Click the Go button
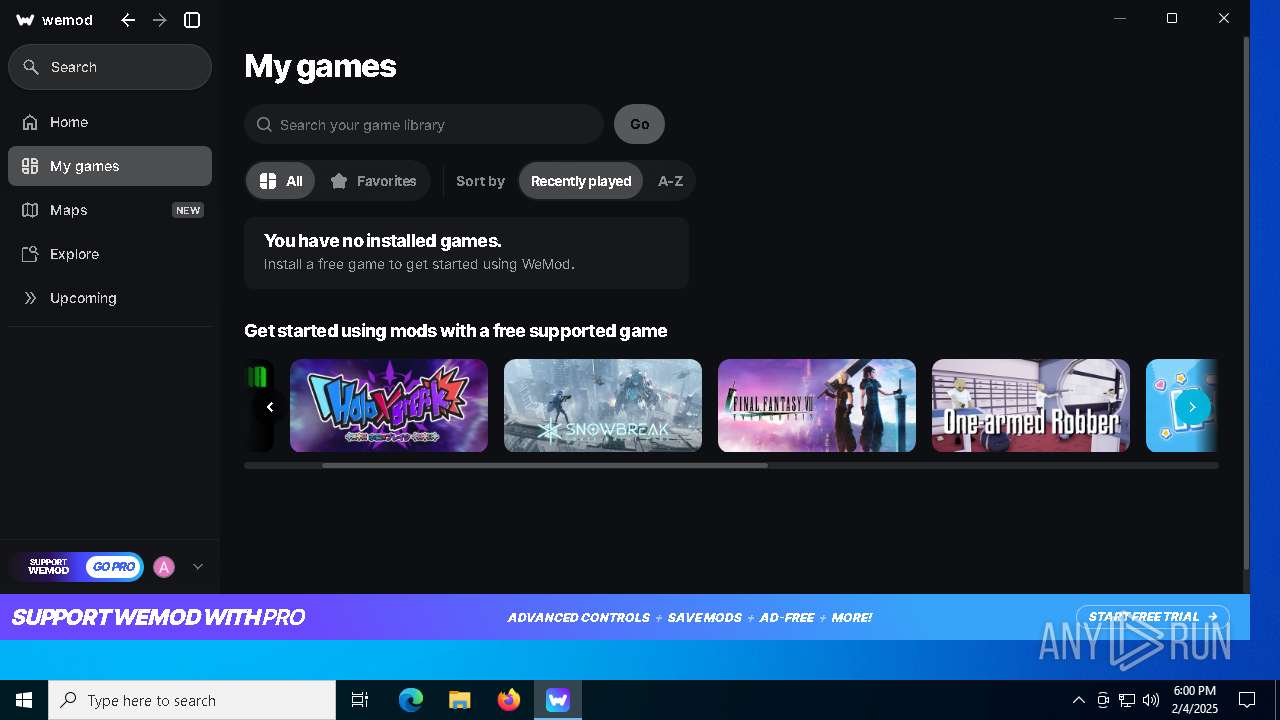The image size is (1280, 720). coord(639,125)
